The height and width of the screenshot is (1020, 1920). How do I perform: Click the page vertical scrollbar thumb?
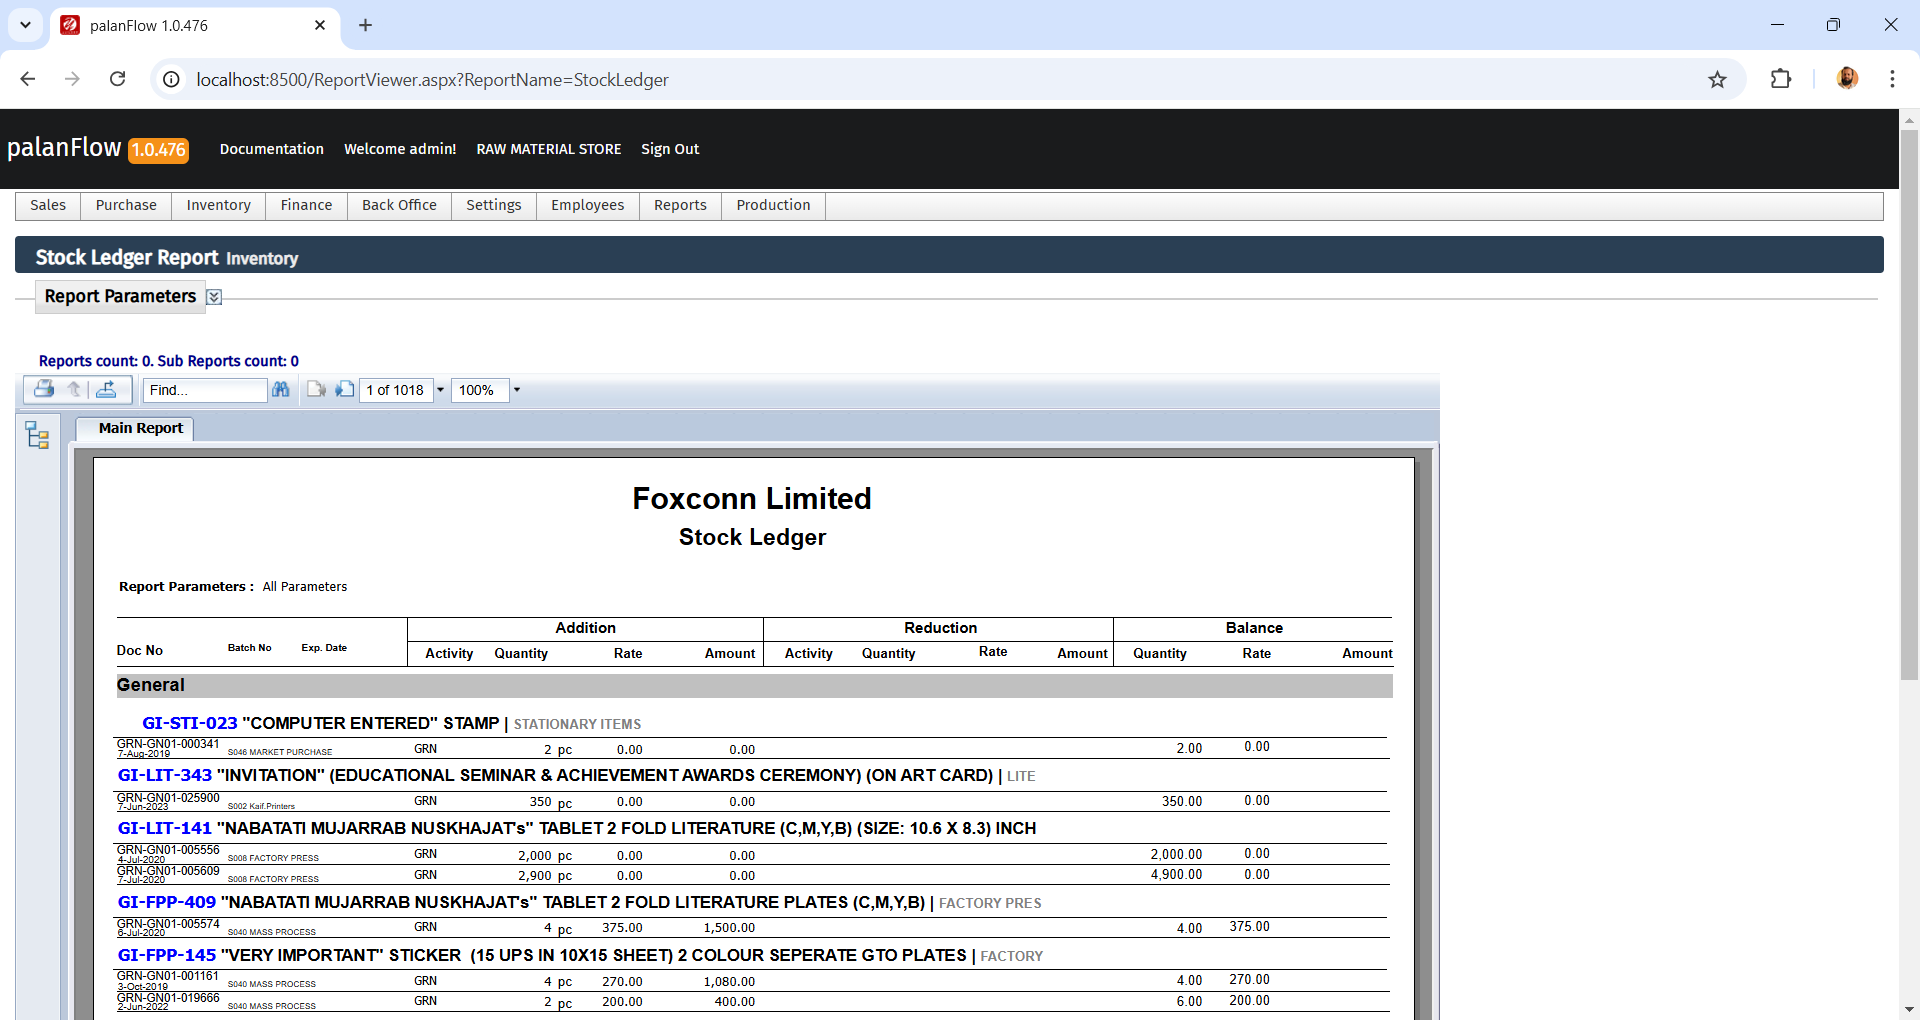(x=1909, y=405)
